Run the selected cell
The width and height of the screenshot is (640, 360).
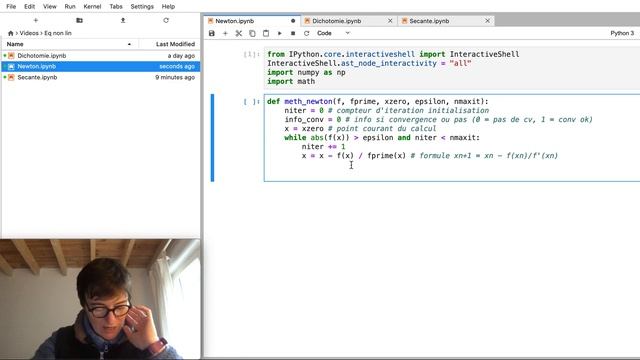tap(280, 33)
